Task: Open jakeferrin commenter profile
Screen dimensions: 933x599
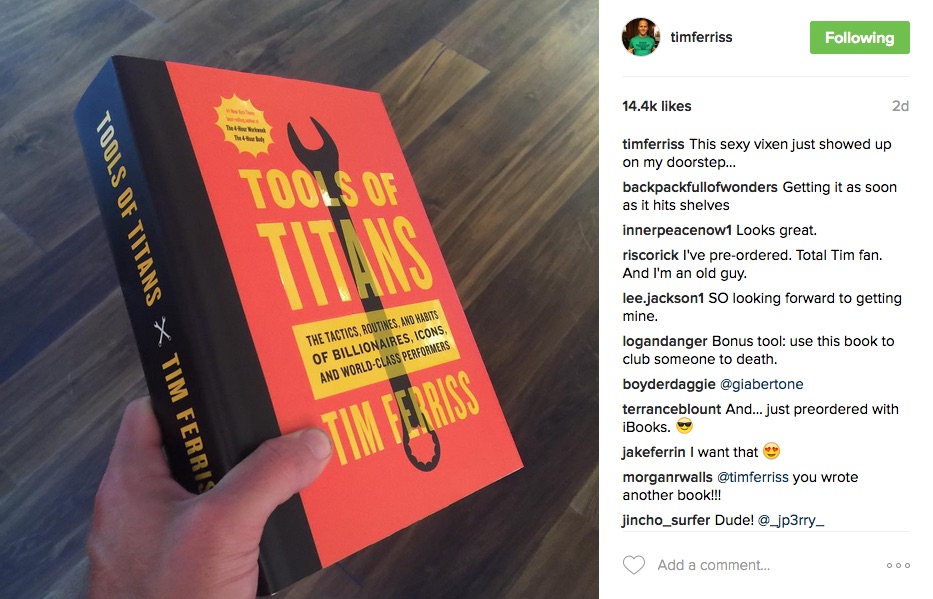Action: coord(654,452)
